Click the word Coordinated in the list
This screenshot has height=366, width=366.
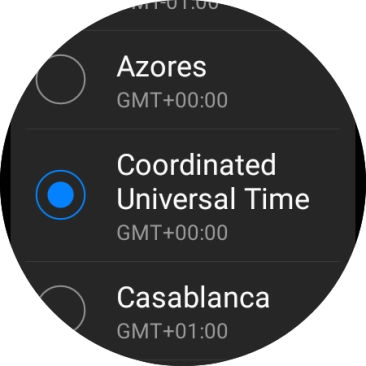tap(196, 164)
